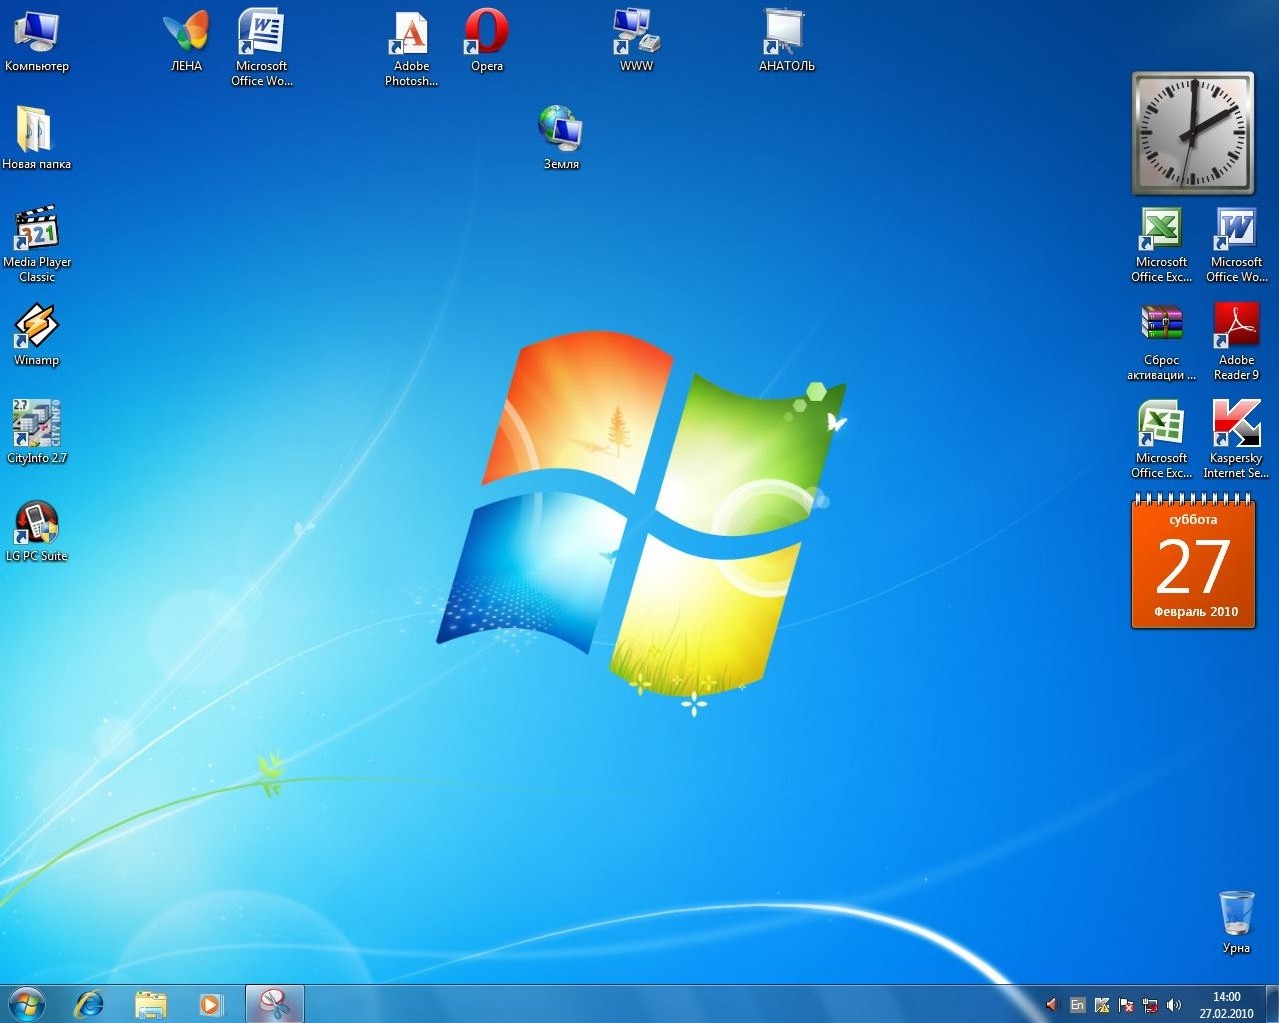The width and height of the screenshot is (1279, 1023).
Task: Open the Kaspersky tray icon with warning
Action: [1102, 1004]
